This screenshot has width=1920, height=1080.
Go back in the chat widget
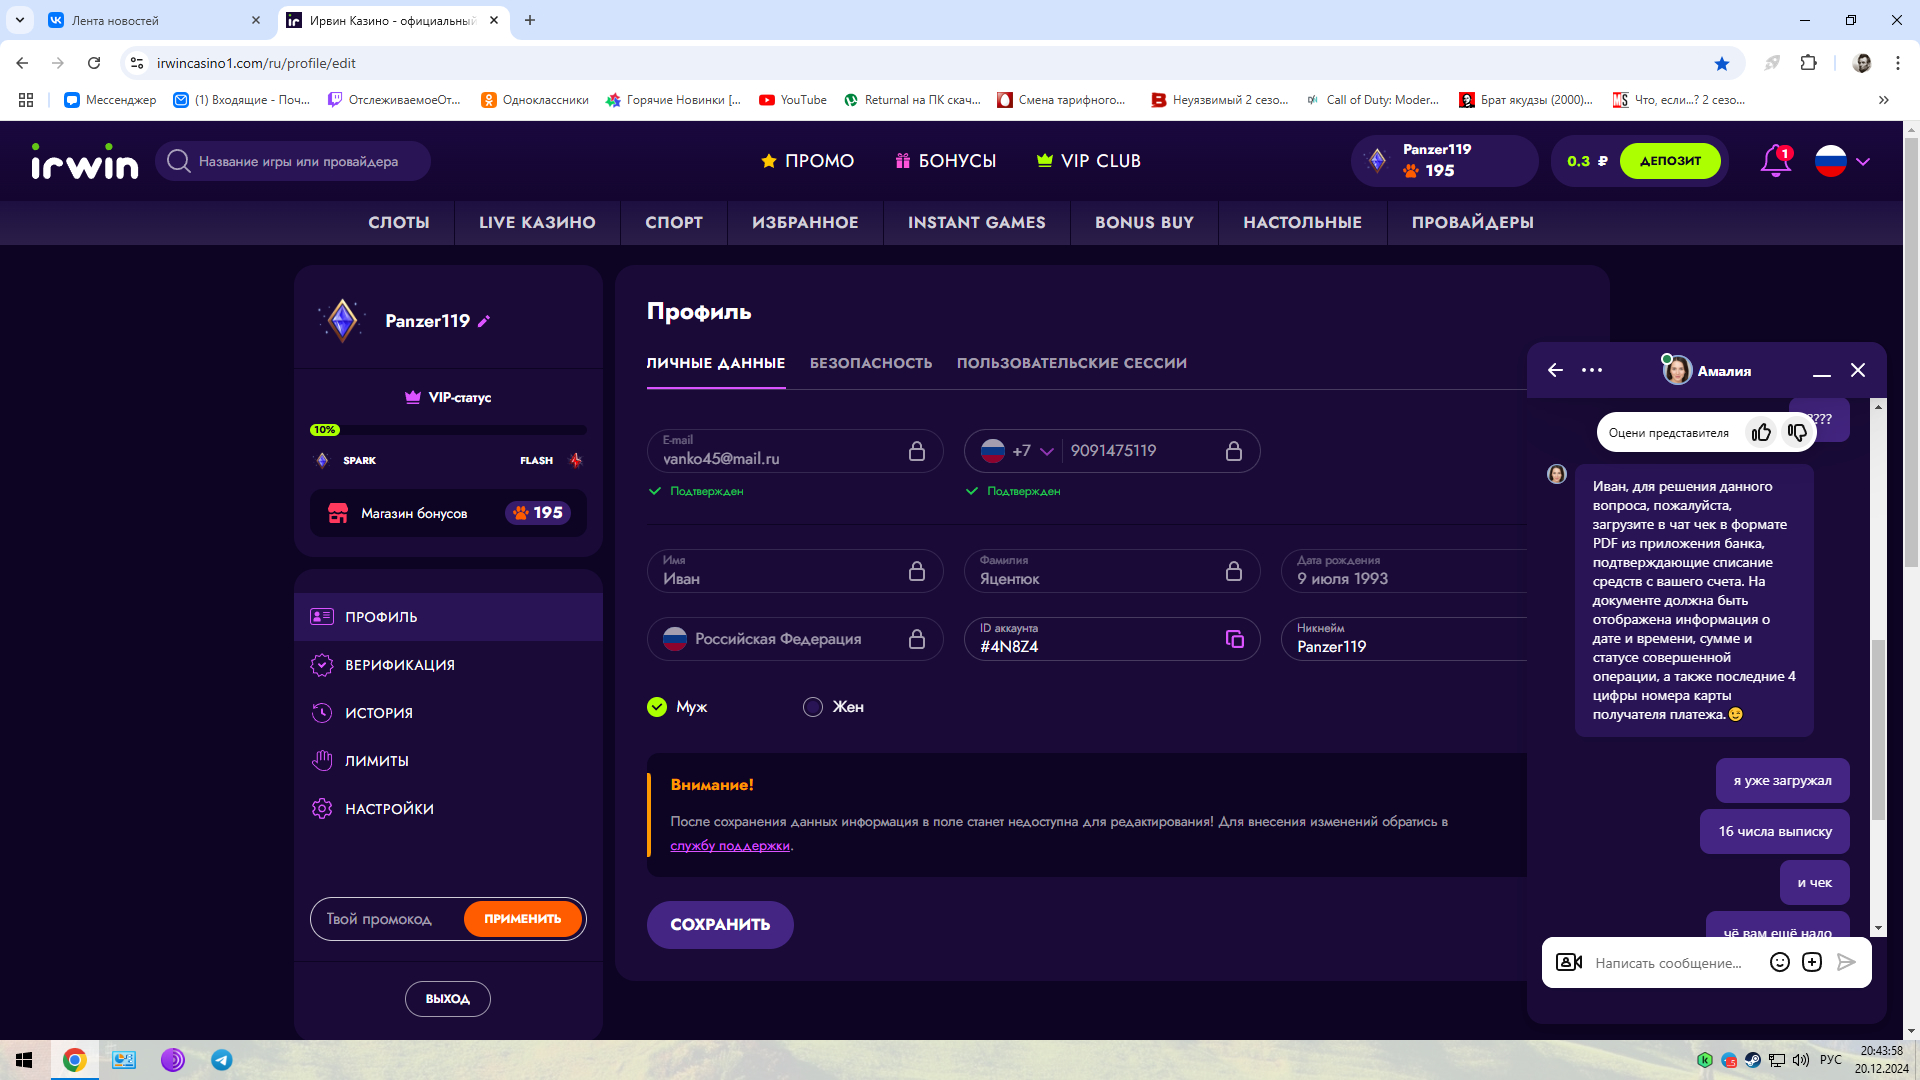[x=1555, y=370]
